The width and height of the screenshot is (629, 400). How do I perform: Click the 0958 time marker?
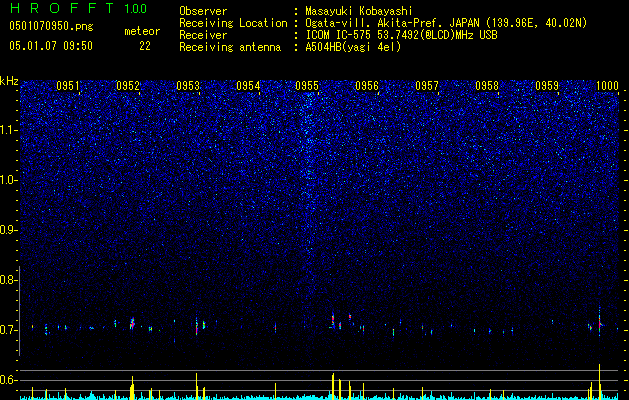click(487, 86)
